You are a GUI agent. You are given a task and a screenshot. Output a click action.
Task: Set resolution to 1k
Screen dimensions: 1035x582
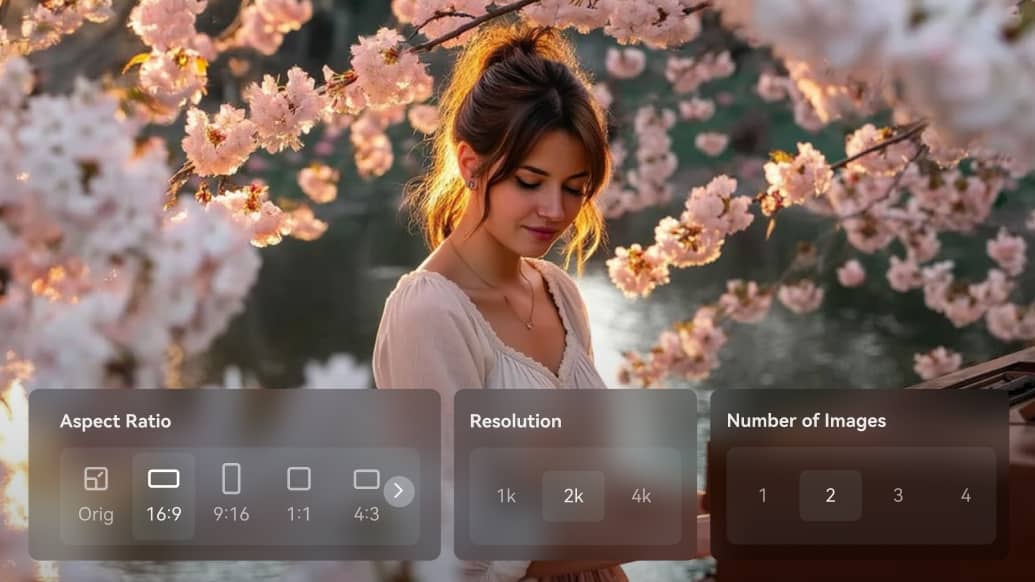[x=506, y=496]
